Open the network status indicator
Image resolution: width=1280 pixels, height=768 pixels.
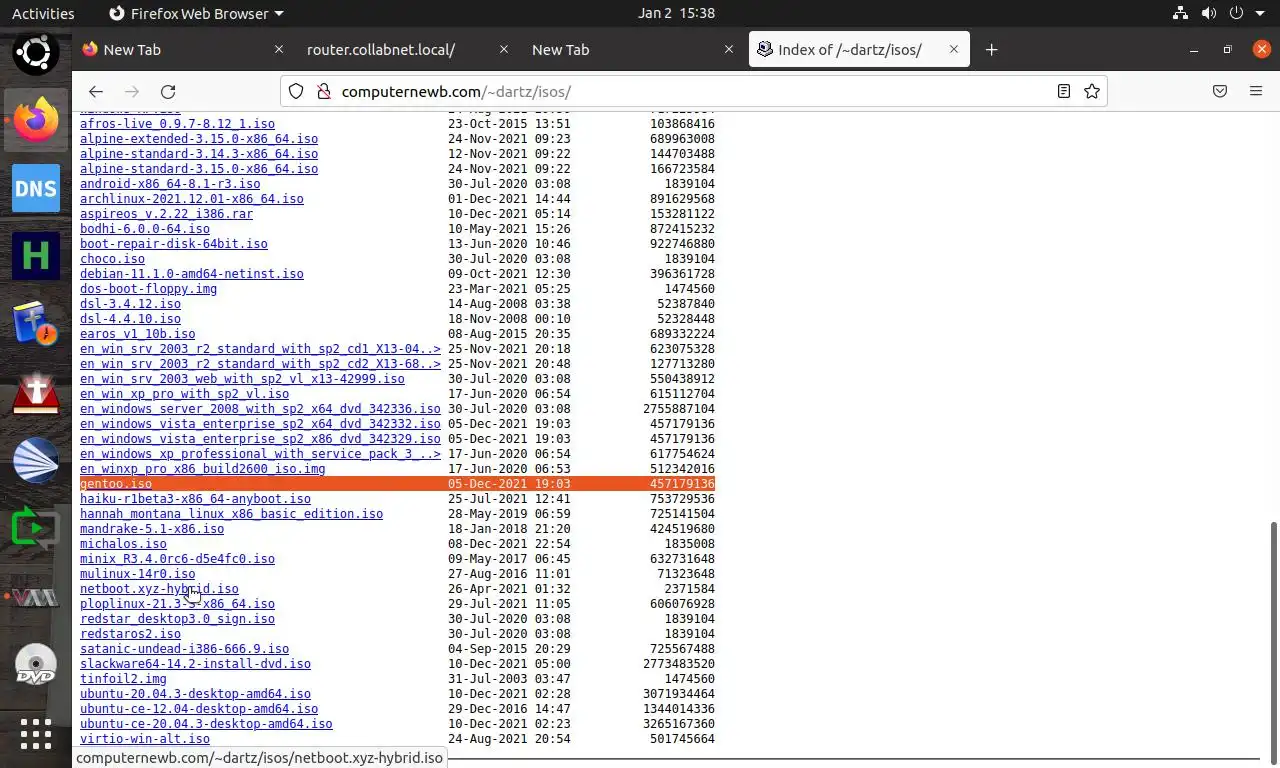coord(1181,13)
